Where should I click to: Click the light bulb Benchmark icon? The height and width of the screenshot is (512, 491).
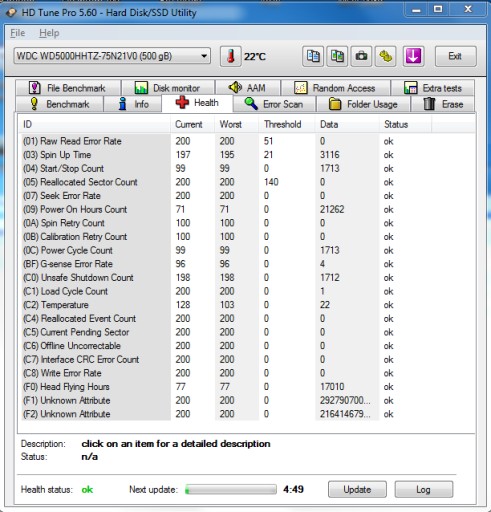pyautogui.click(x=34, y=104)
